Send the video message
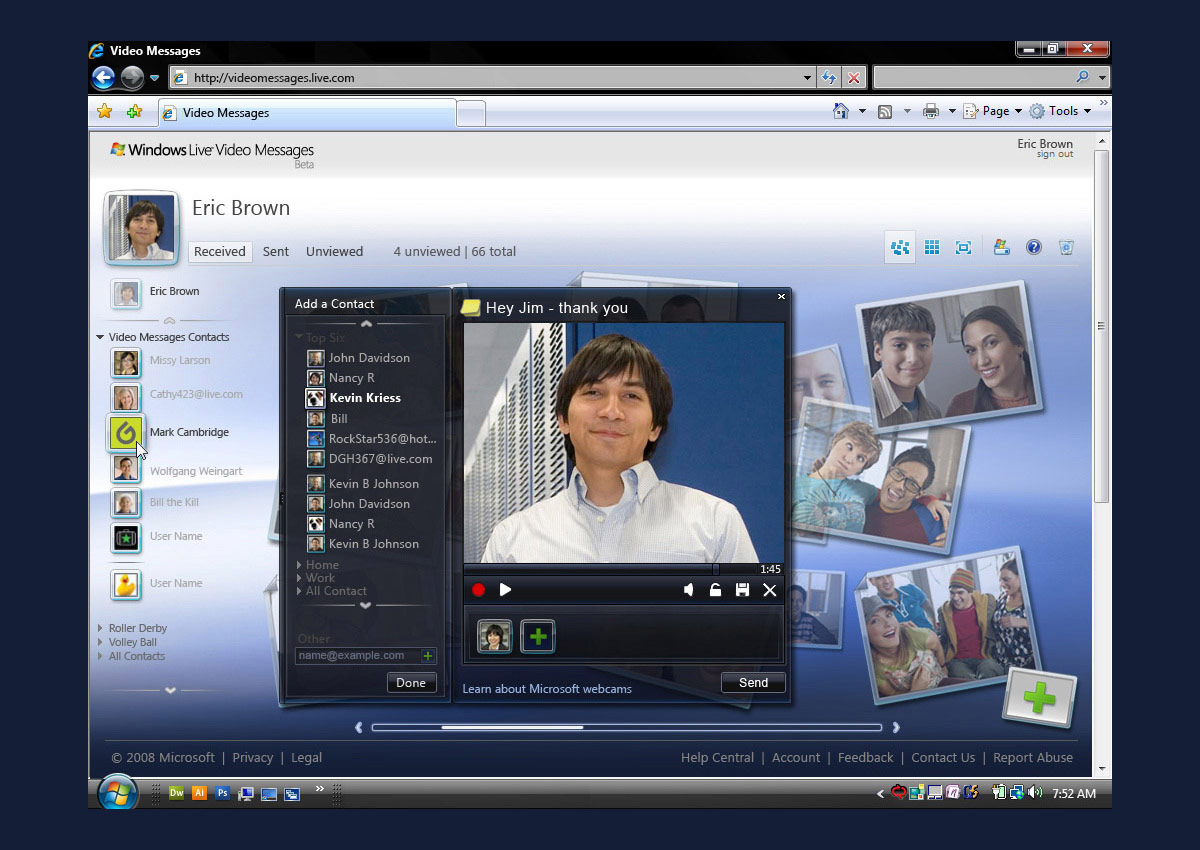1200x850 pixels. point(753,683)
